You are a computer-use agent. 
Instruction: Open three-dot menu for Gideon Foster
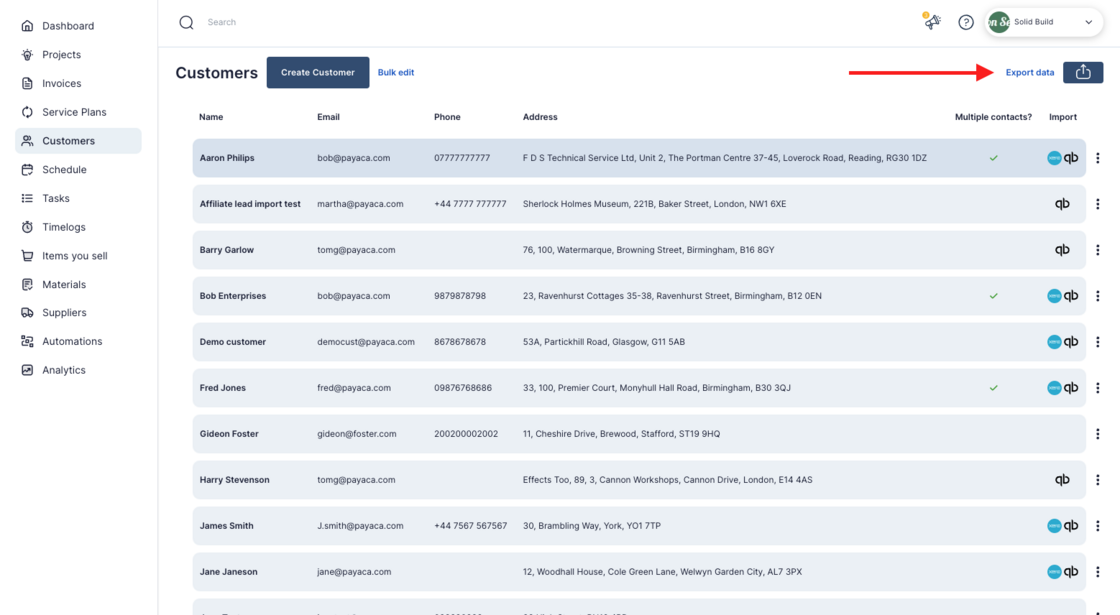point(1098,434)
